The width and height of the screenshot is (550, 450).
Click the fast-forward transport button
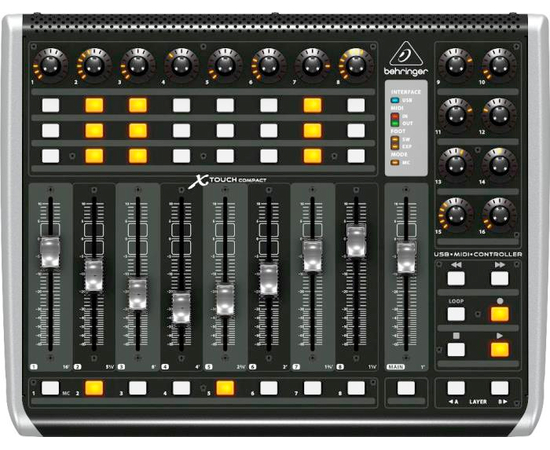(x=499, y=278)
